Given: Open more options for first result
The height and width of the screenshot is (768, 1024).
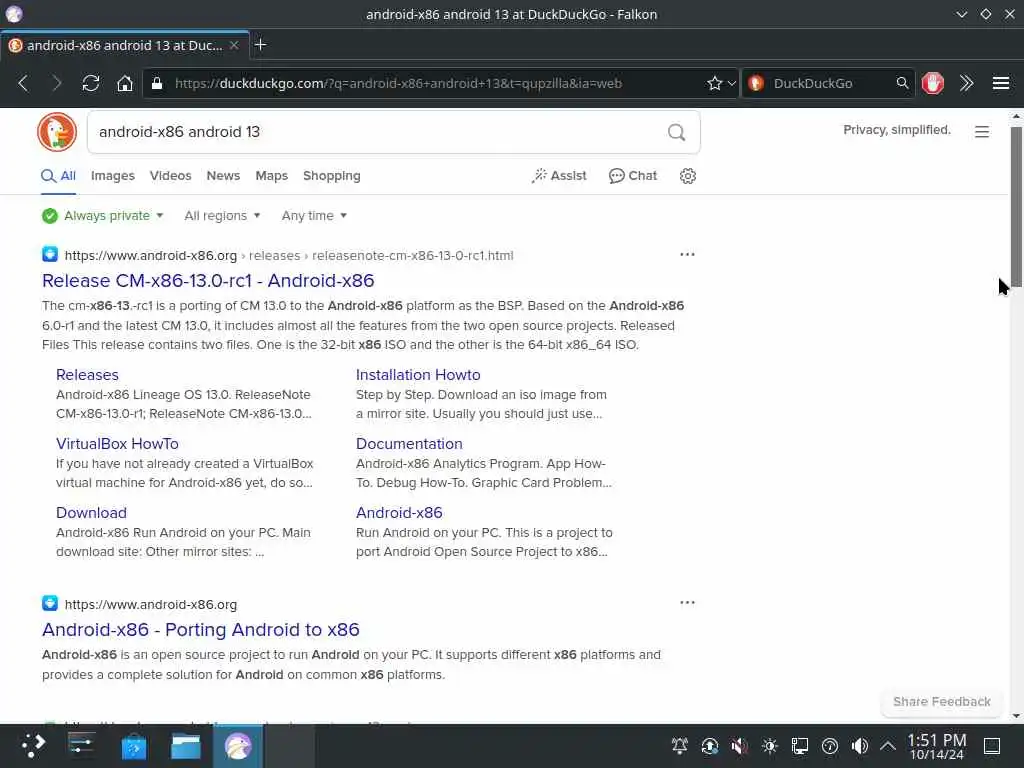Looking at the screenshot, I should (x=687, y=254).
